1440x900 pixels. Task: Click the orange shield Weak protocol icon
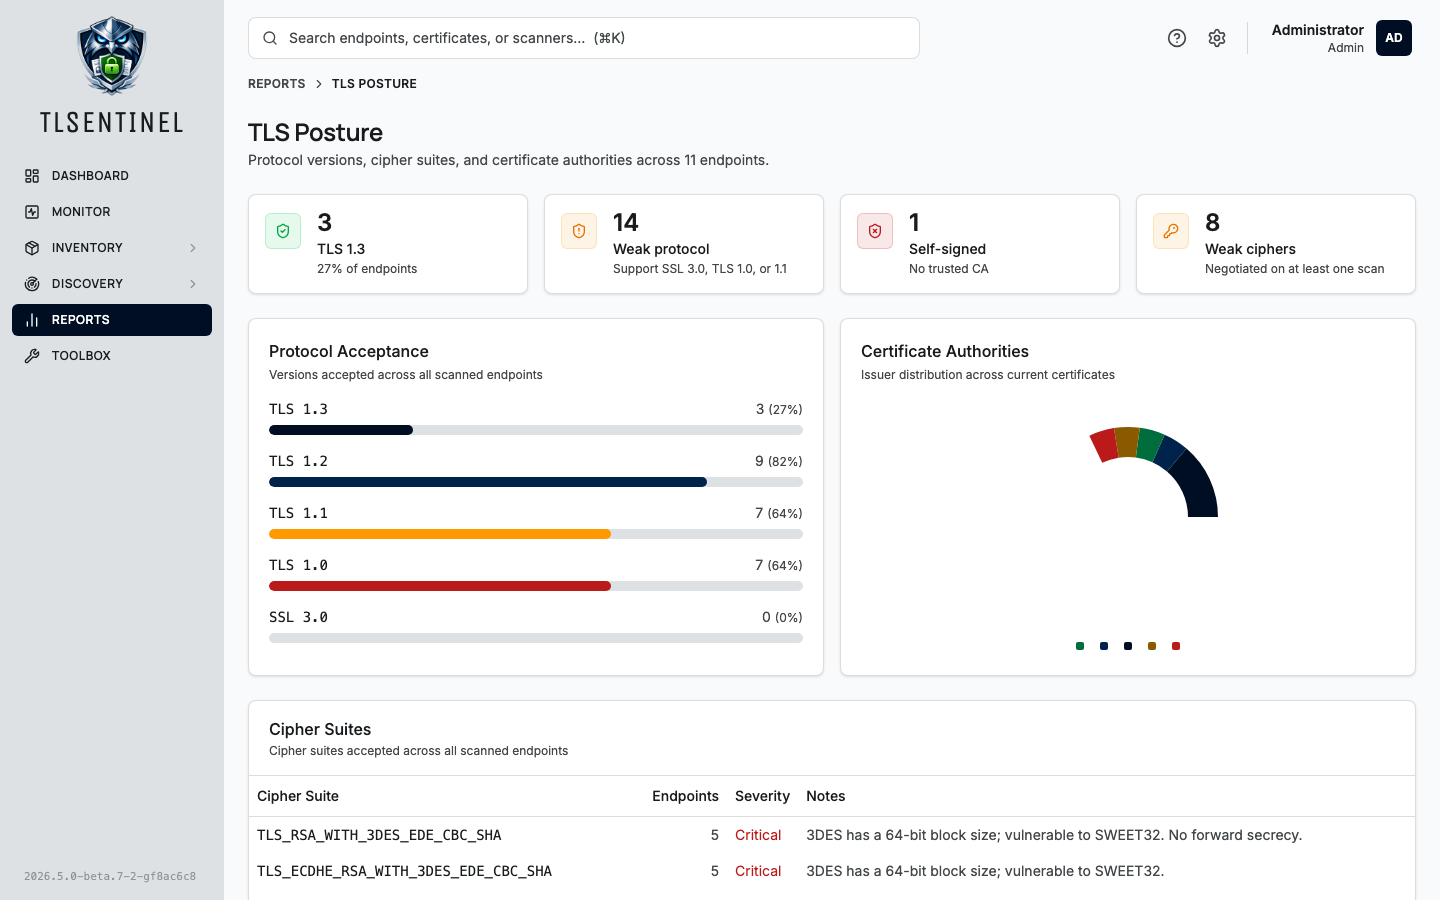pos(579,231)
